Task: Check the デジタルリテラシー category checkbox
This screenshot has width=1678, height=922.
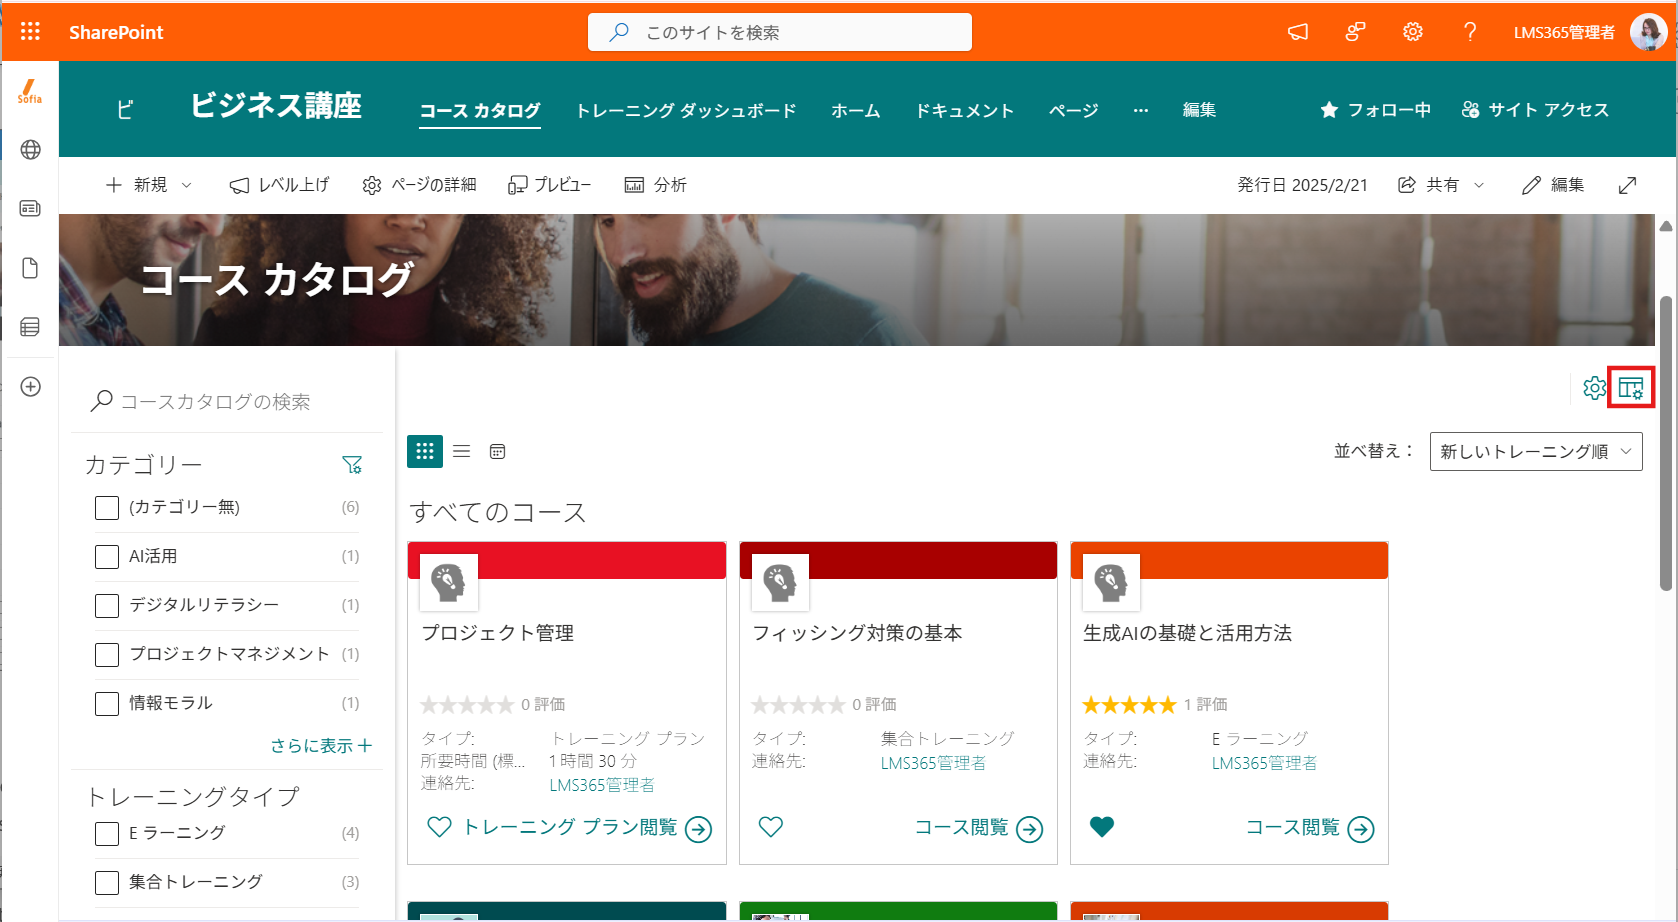Action: coord(107,606)
